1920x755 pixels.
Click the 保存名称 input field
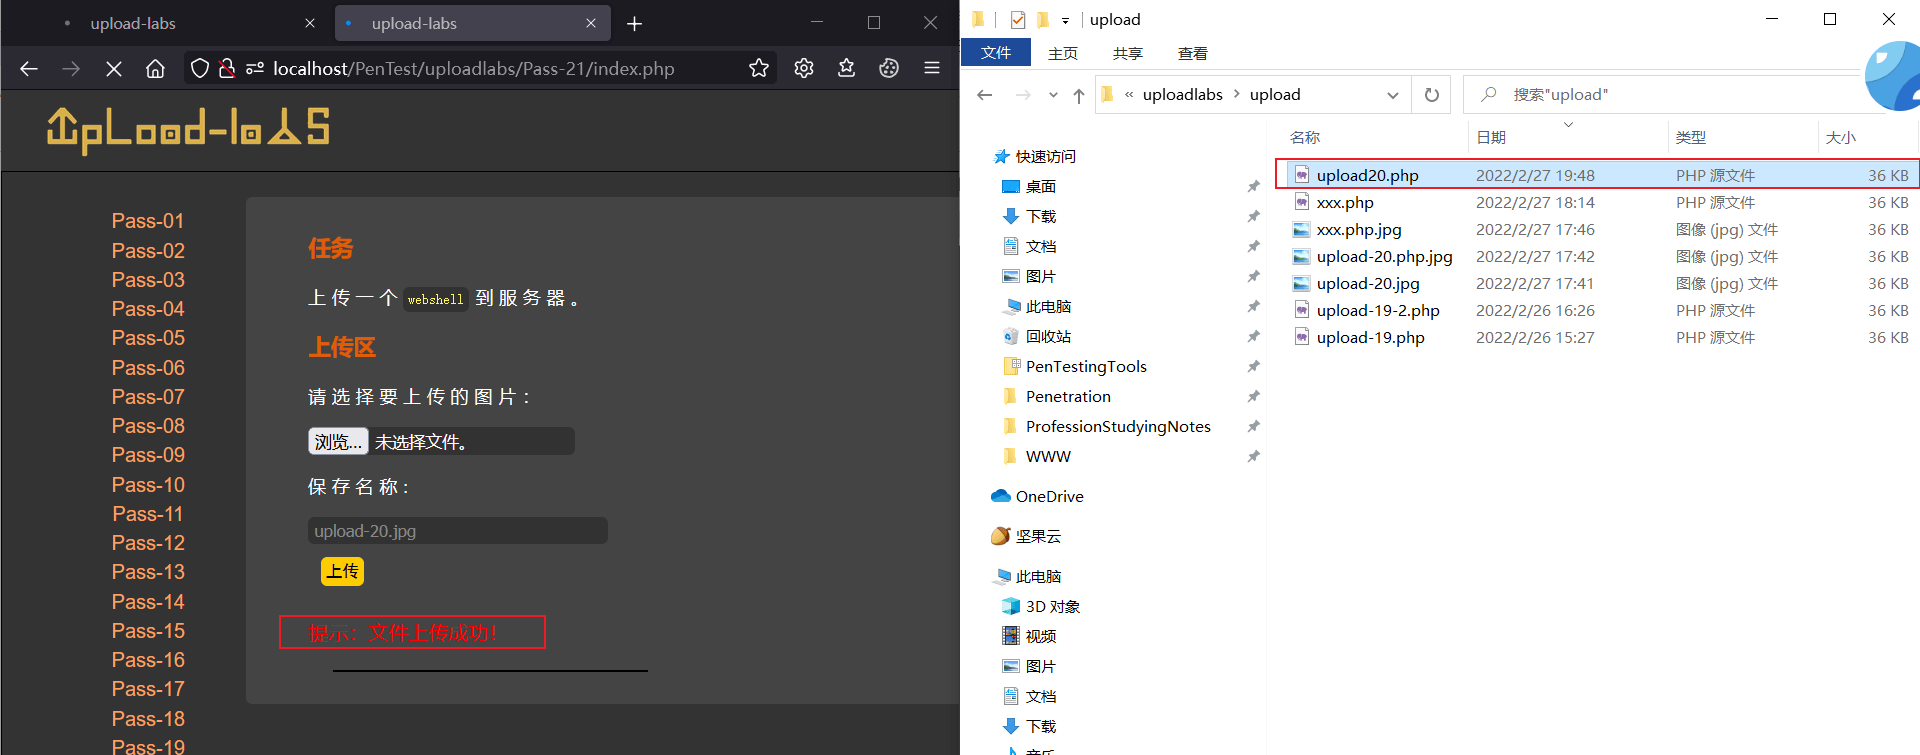point(458,531)
